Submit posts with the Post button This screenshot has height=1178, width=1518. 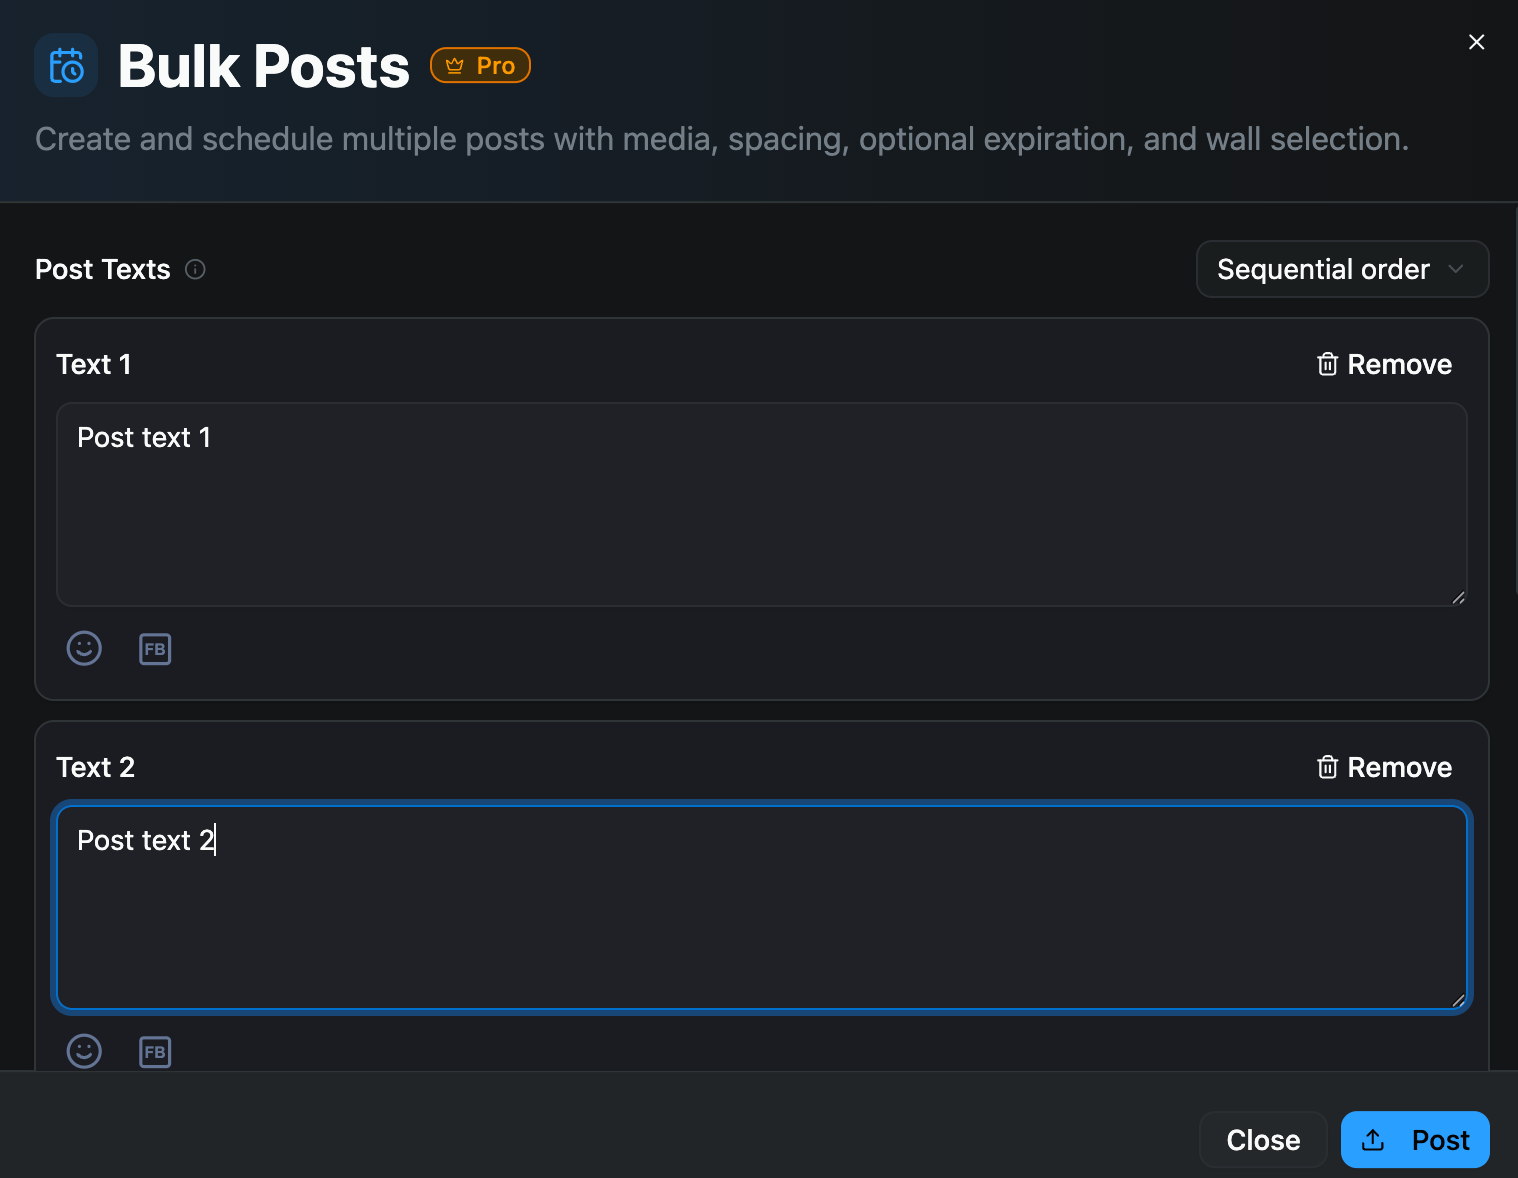pos(1415,1139)
